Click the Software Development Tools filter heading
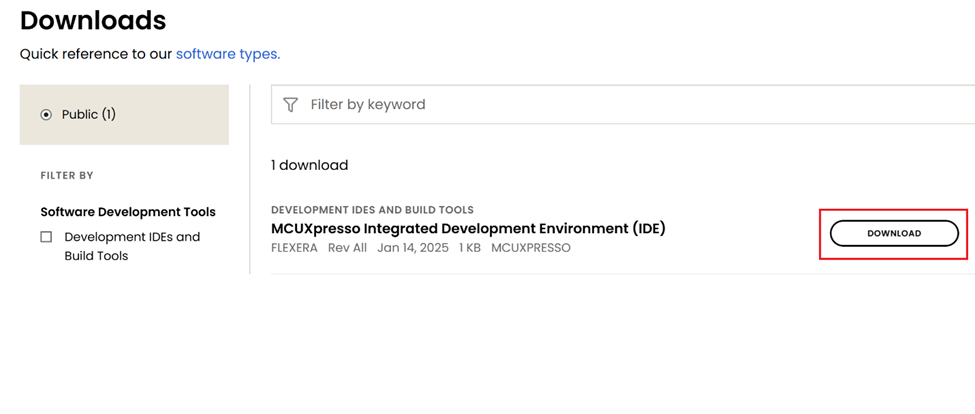This screenshot has width=975, height=414. 128,212
